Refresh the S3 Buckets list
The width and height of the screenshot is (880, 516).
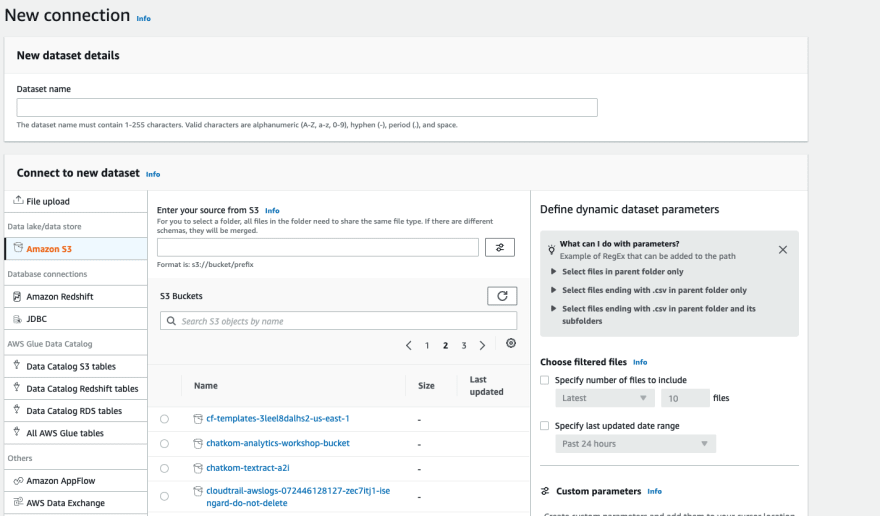[502, 296]
